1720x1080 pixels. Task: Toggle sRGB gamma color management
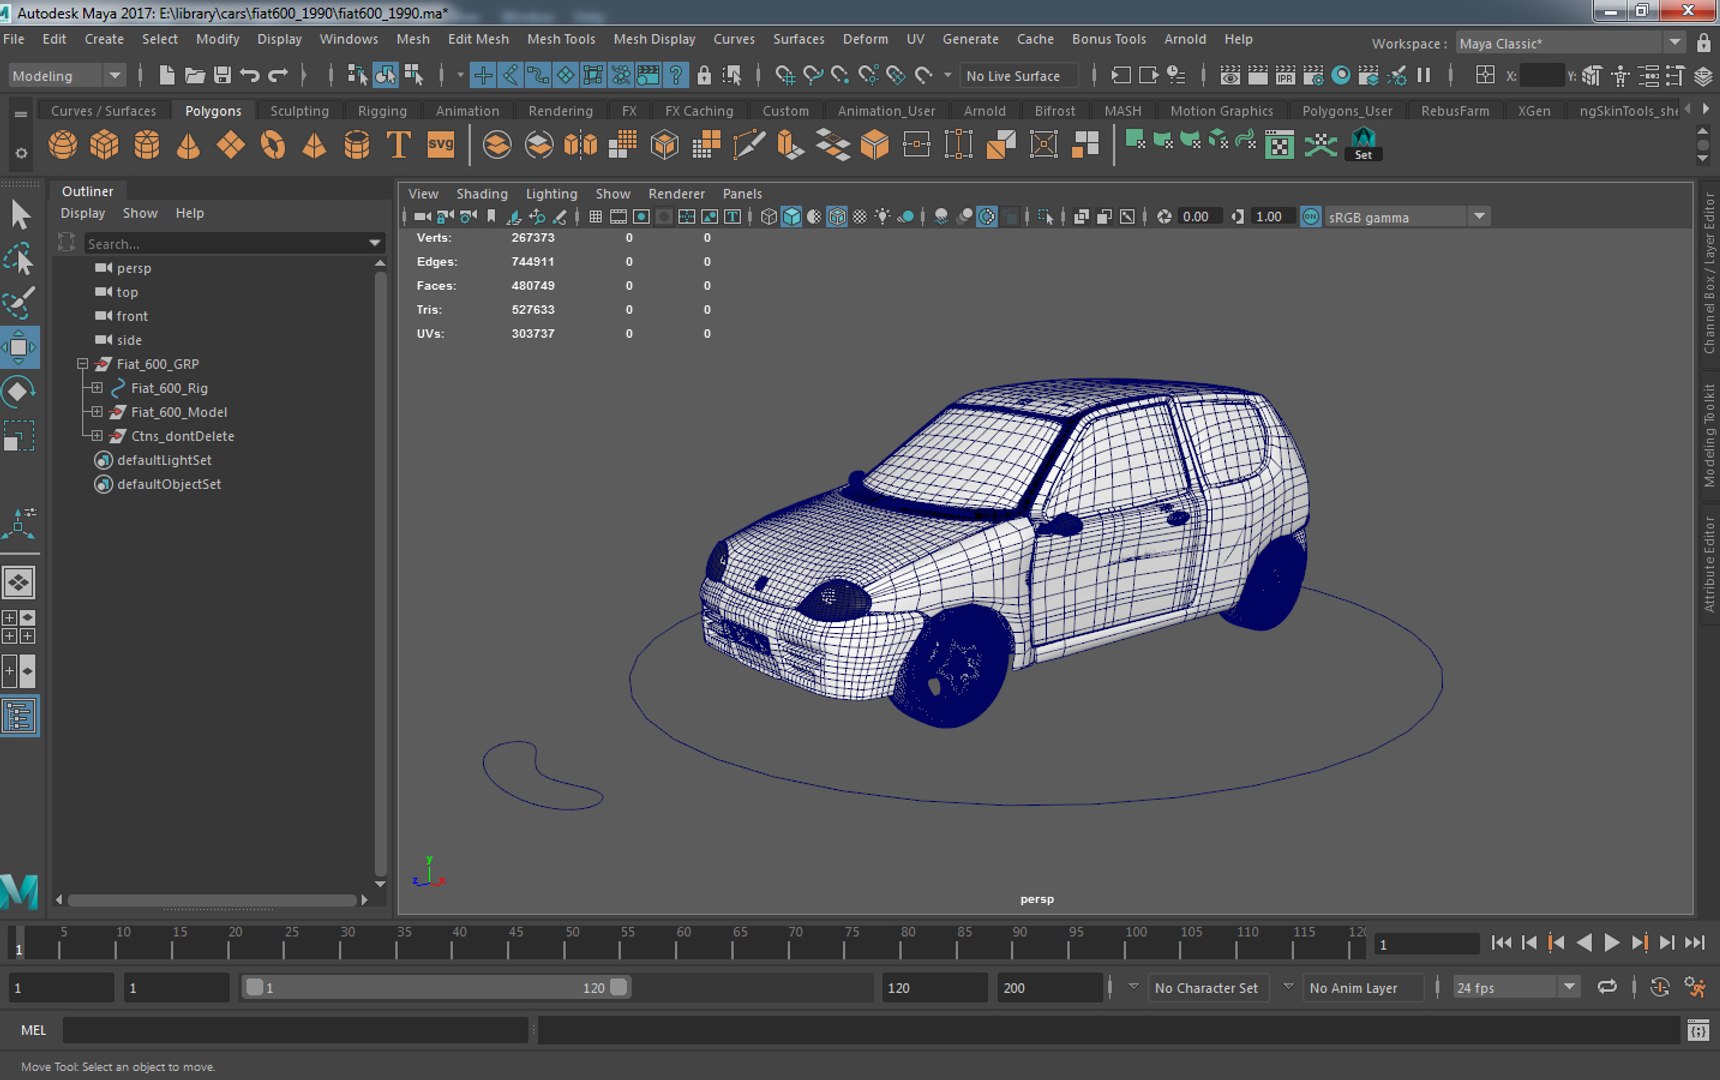(1310, 217)
